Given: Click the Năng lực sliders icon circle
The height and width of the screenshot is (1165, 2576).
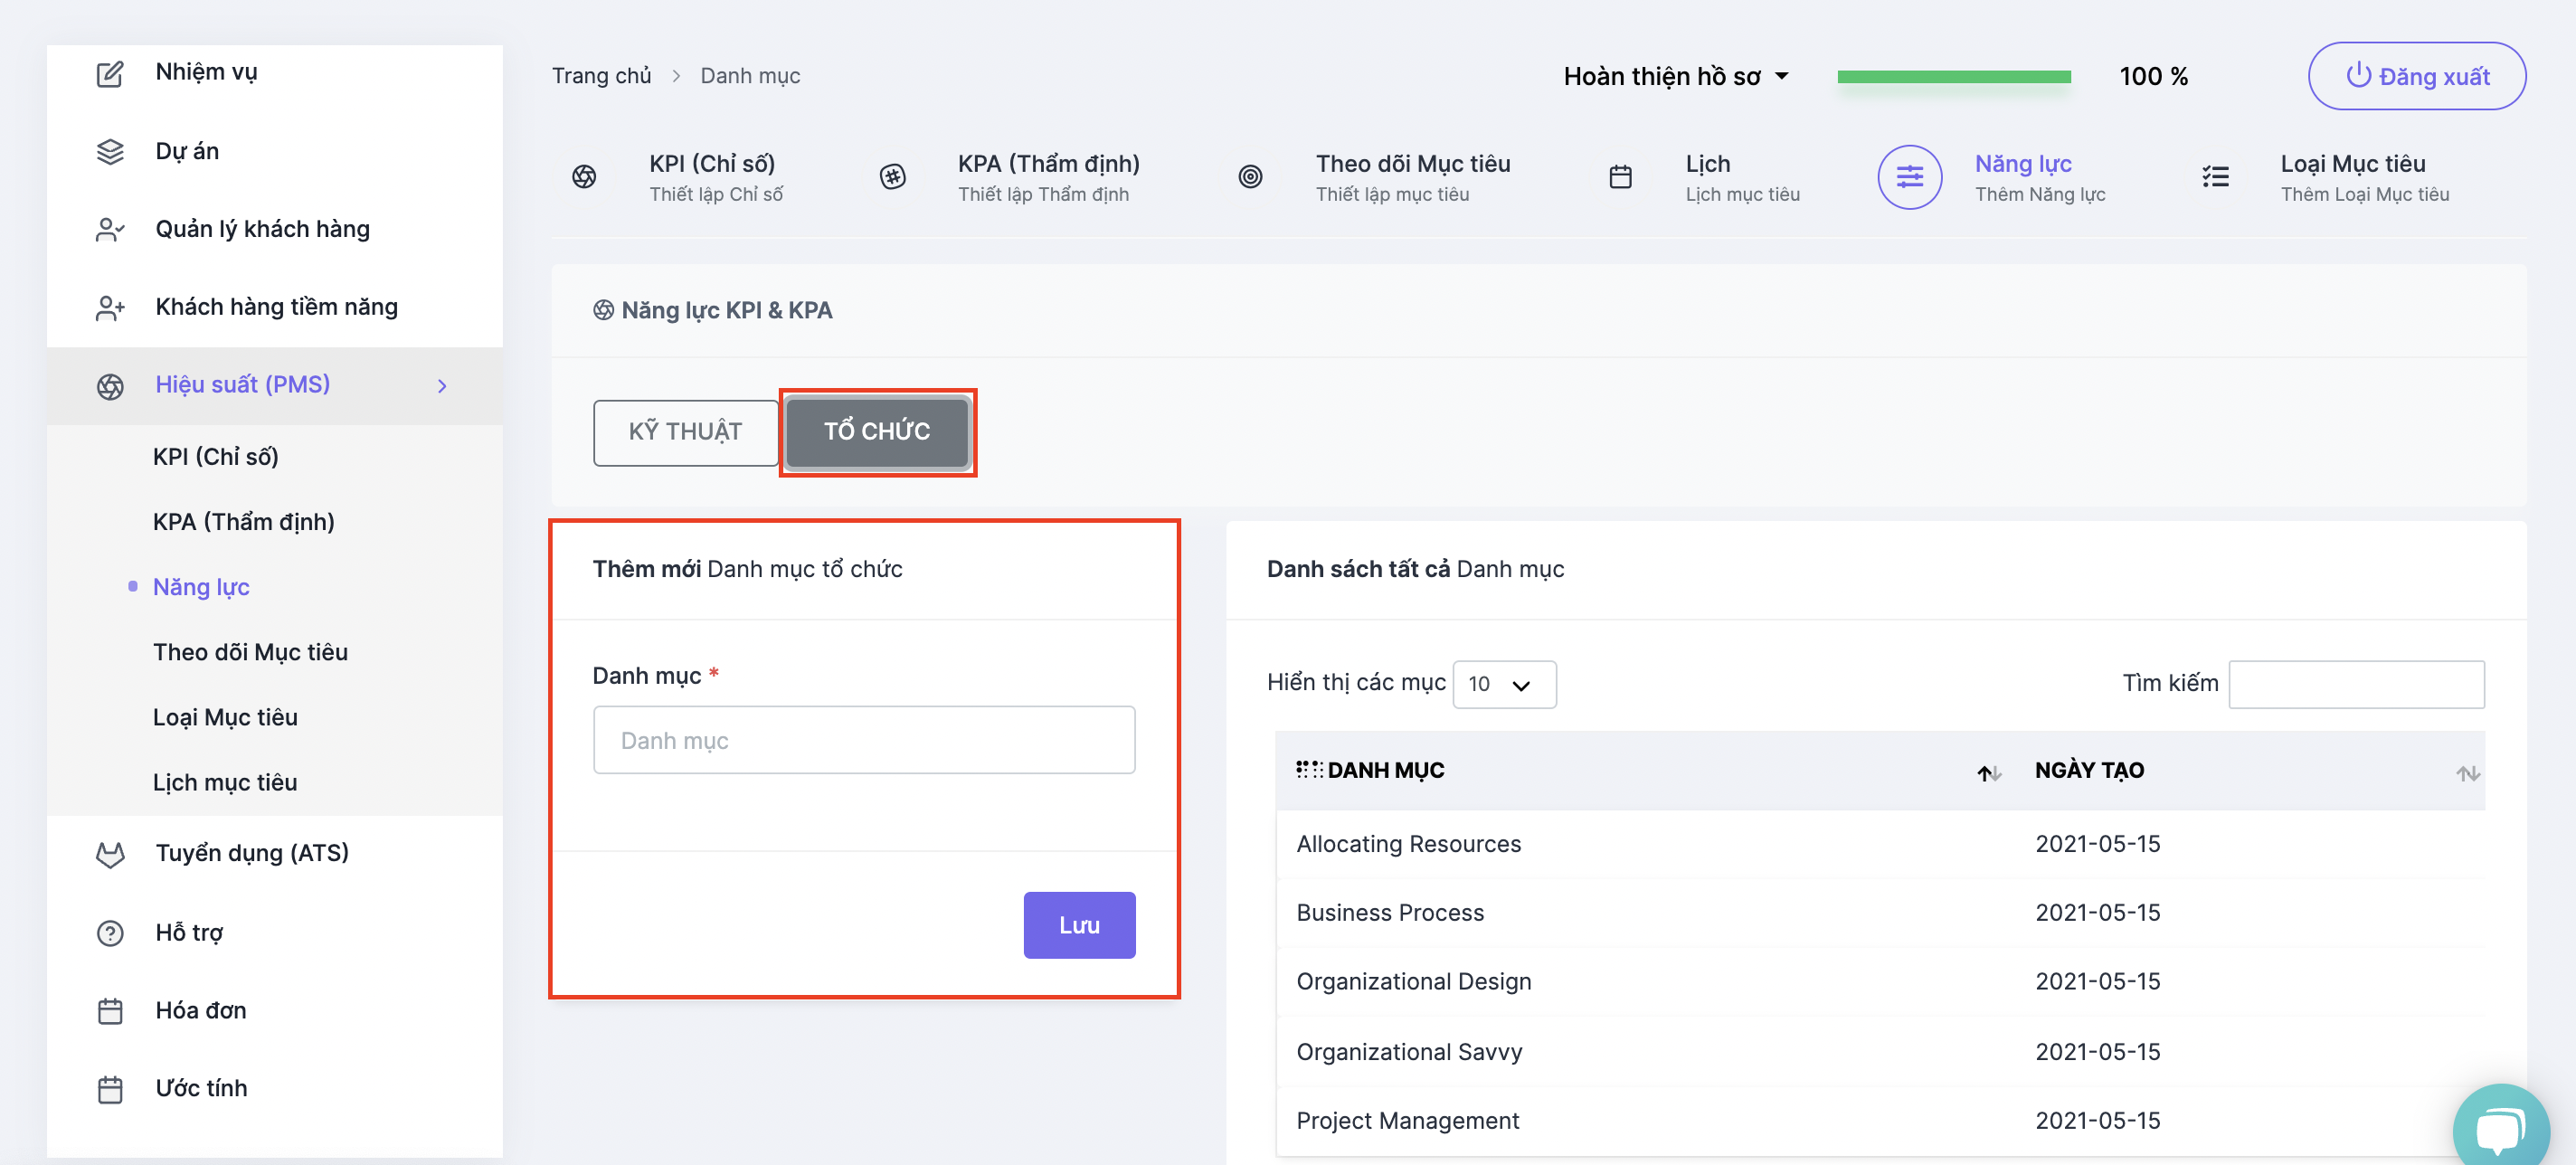Looking at the screenshot, I should (x=1910, y=177).
